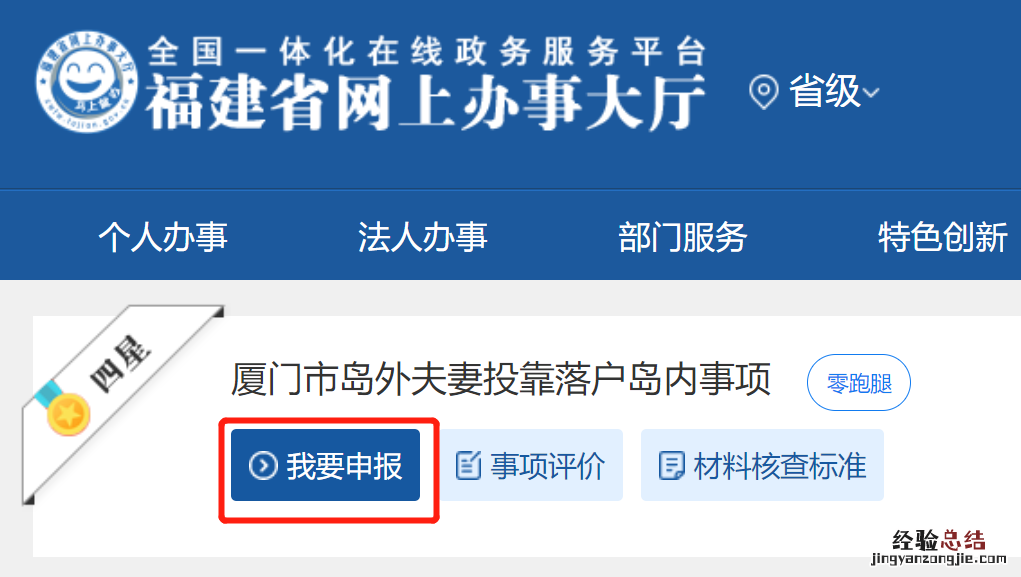Click the arrow icon in 我要申报

[263, 466]
